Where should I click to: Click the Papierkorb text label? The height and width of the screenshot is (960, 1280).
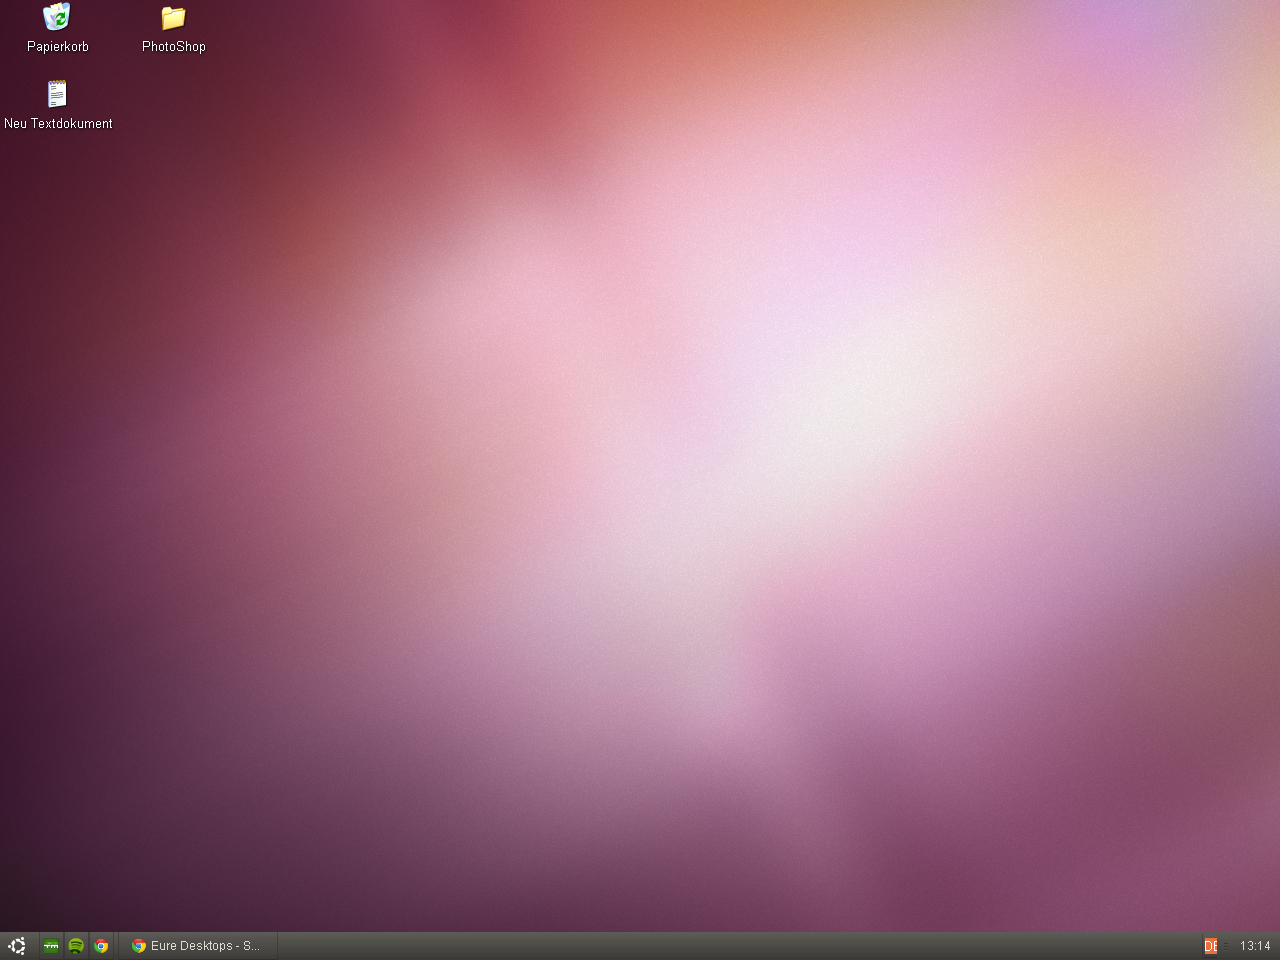[57, 47]
